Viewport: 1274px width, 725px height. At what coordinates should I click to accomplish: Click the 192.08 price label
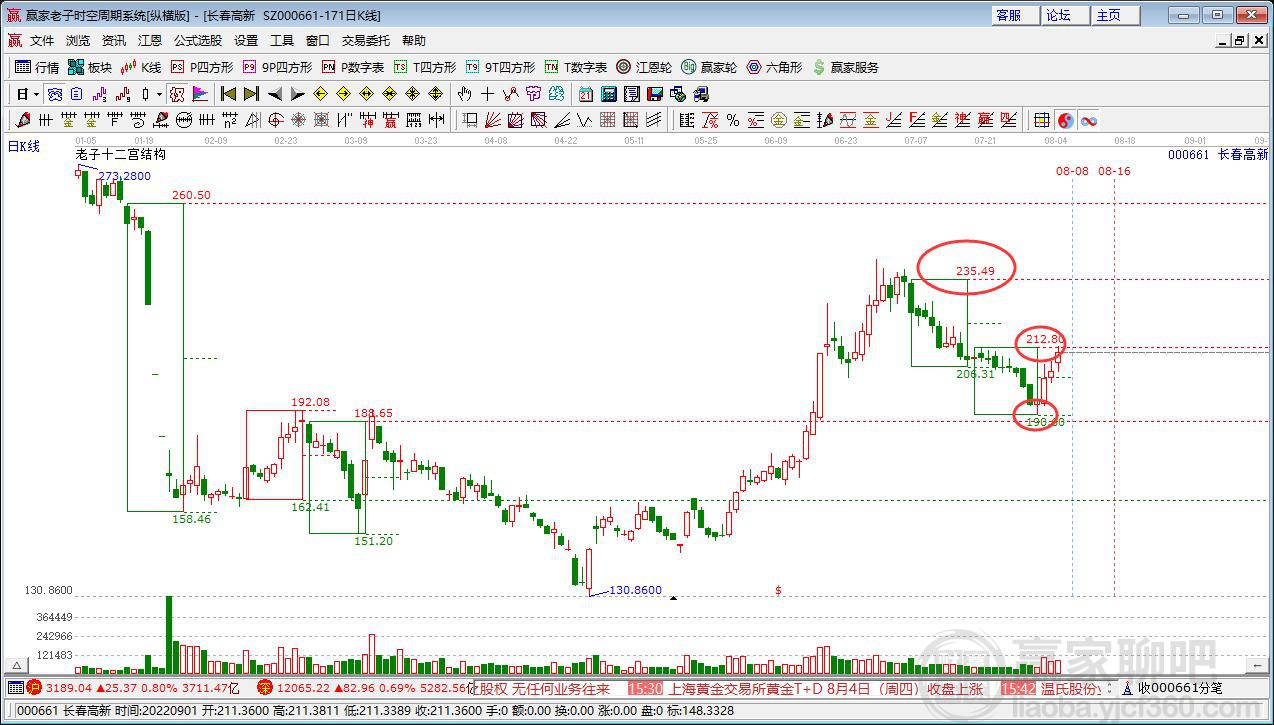311,402
